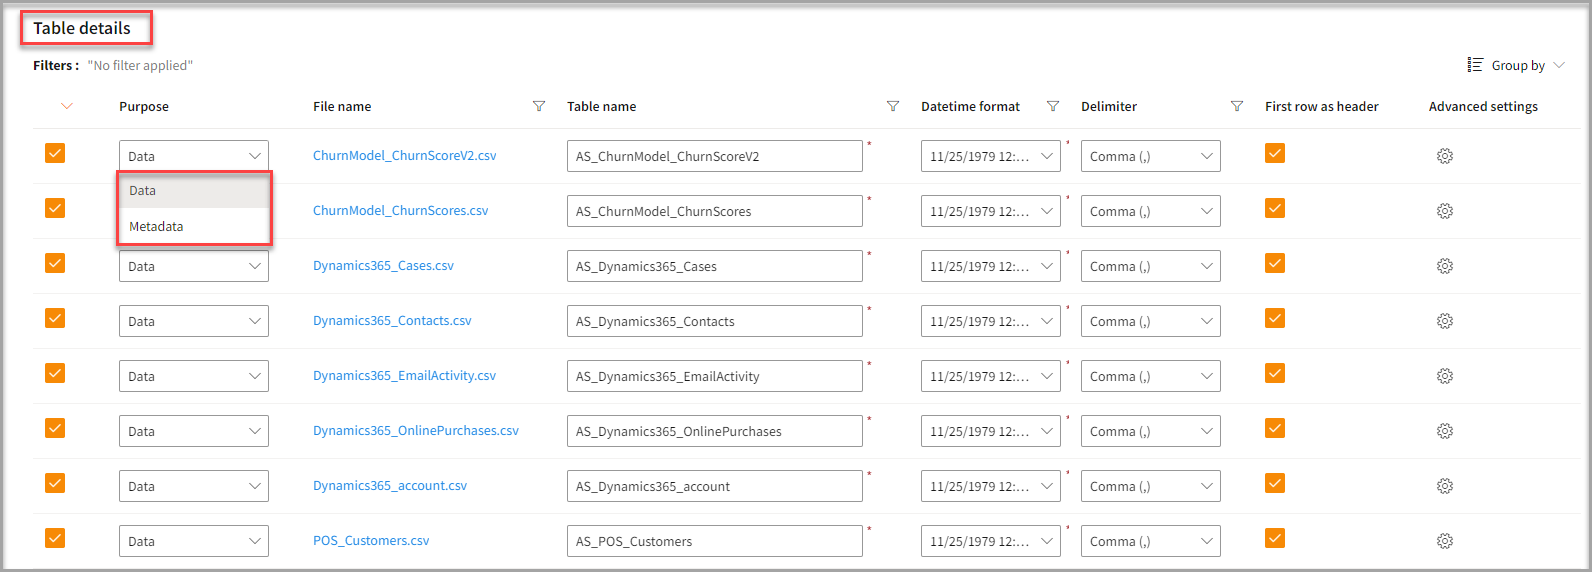The image size is (1592, 572).
Task: Open Delimiter dropdown for Dynamics365_OnlinePurchases row
Action: click(1150, 431)
